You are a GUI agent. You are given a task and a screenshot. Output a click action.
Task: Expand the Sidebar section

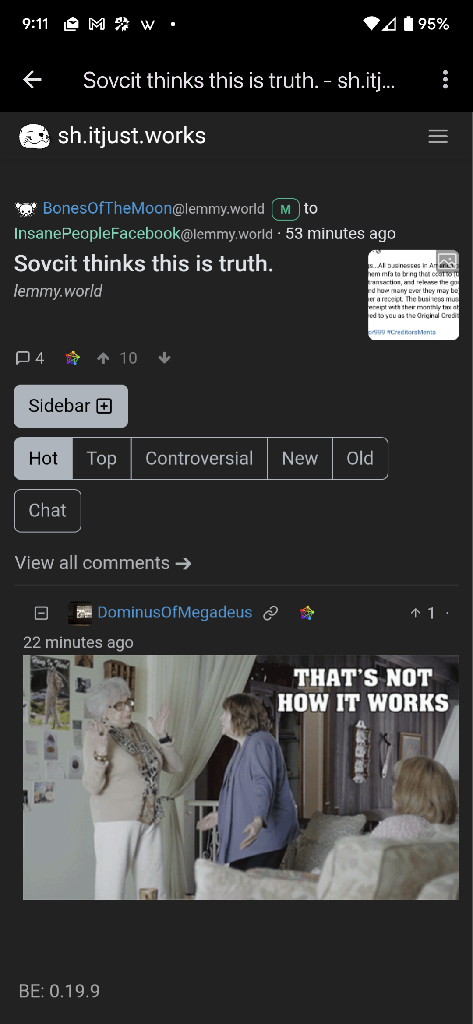[71, 406]
